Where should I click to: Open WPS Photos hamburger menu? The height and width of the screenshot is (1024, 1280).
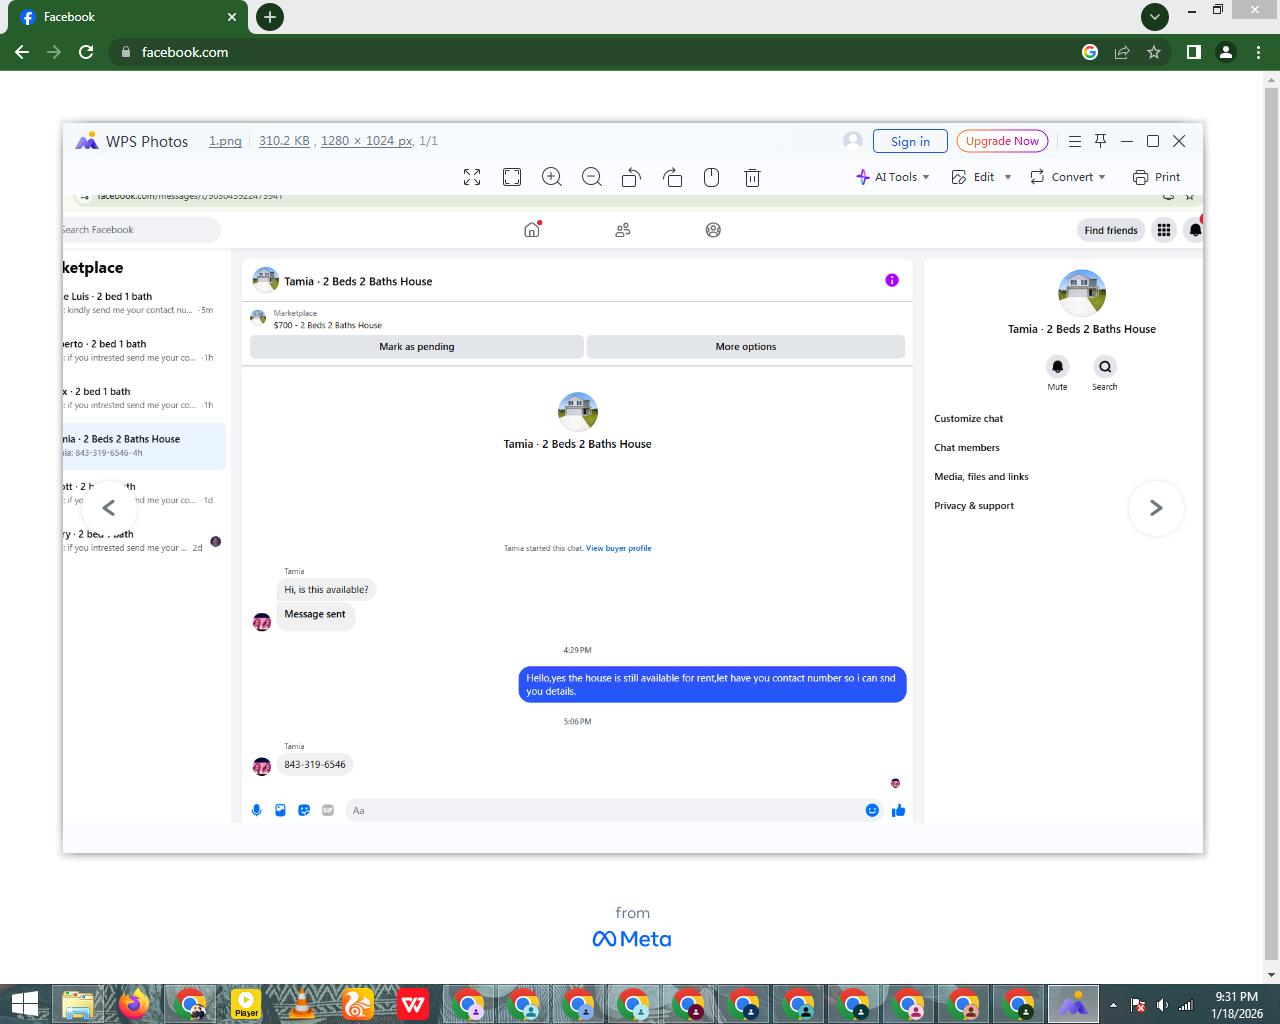(1075, 141)
